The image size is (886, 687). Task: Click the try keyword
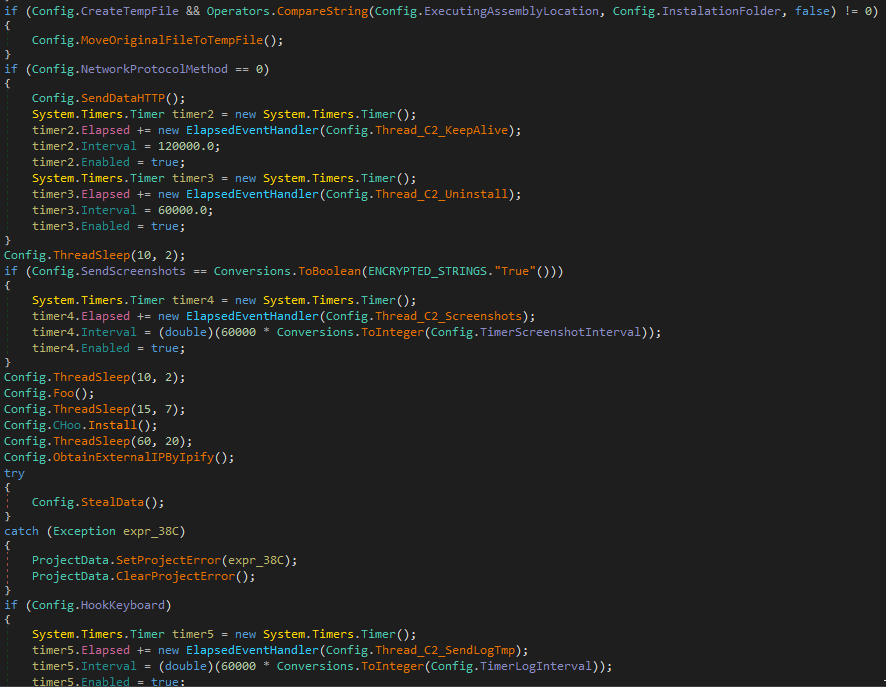(x=14, y=473)
